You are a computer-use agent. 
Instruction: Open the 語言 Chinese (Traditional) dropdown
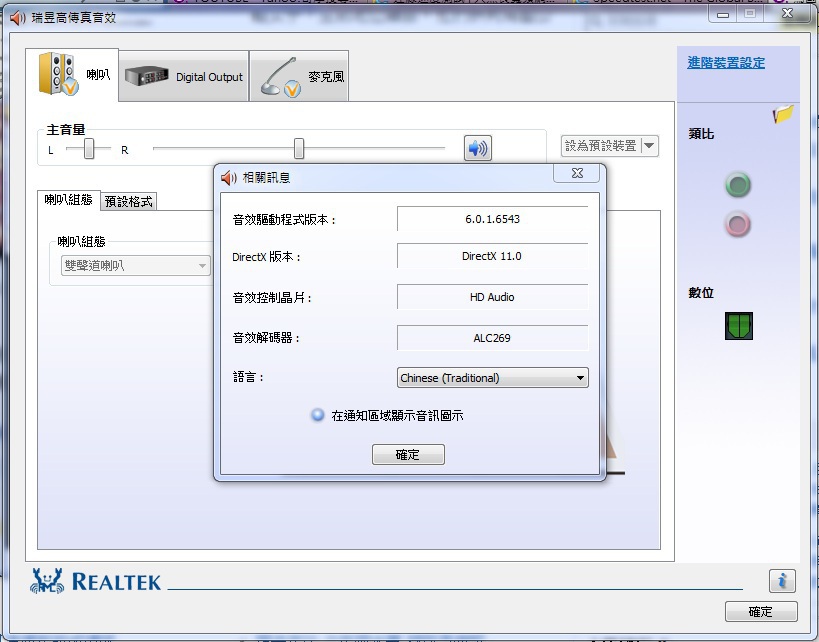point(493,378)
